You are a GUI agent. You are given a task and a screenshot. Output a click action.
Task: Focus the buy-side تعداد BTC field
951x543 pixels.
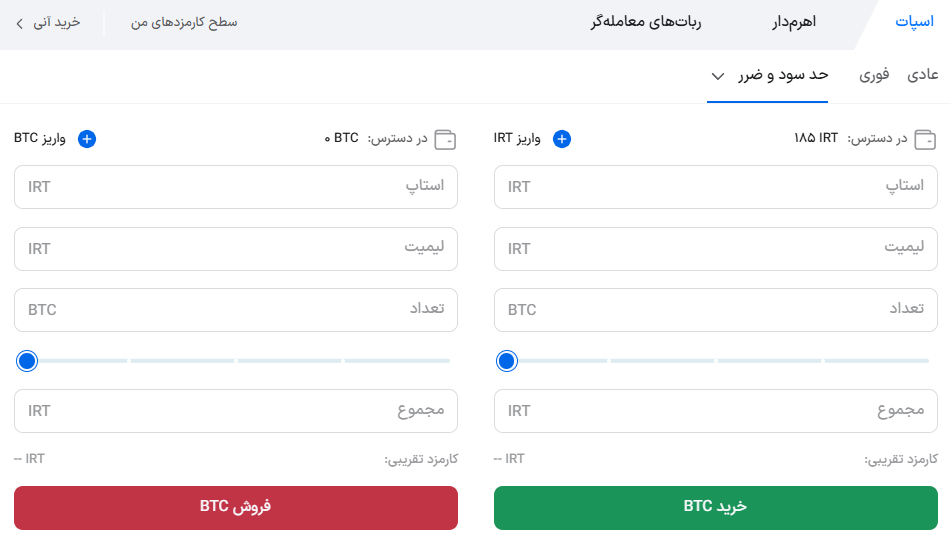tap(715, 310)
